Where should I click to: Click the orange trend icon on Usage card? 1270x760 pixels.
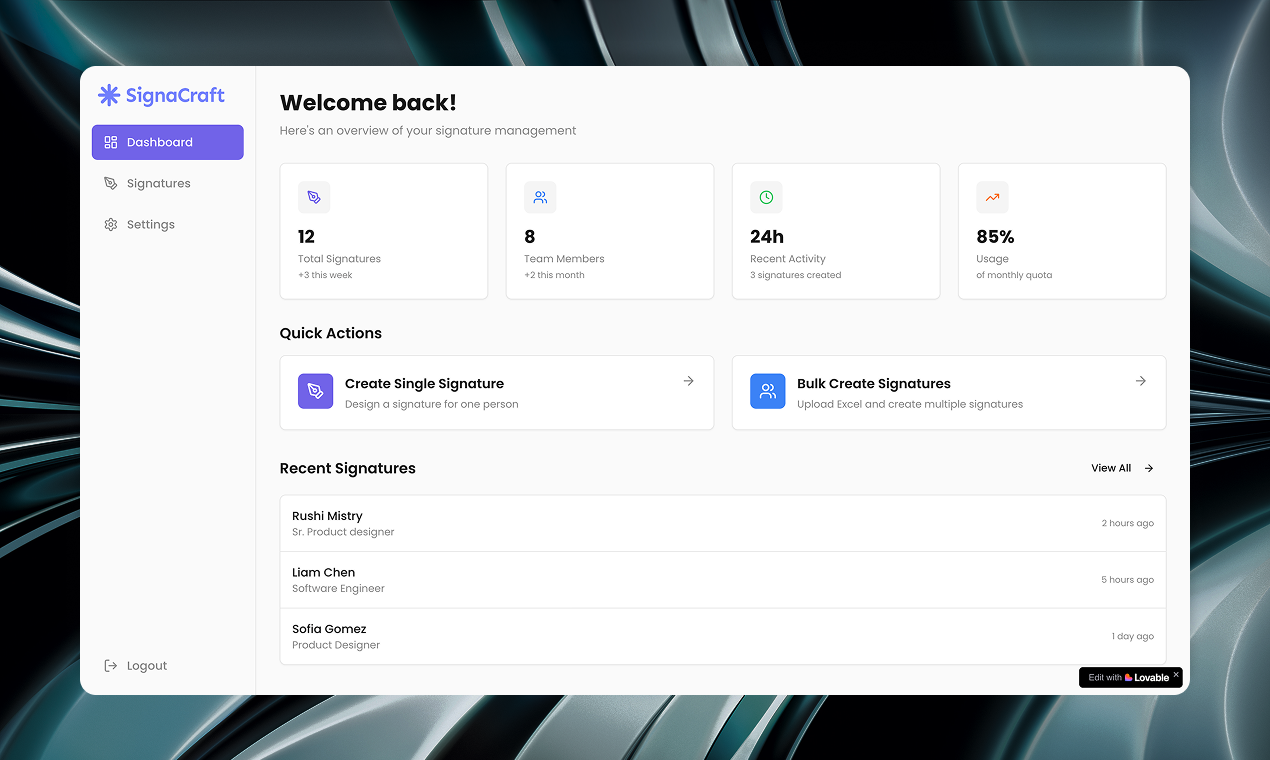pyautogui.click(x=992, y=197)
